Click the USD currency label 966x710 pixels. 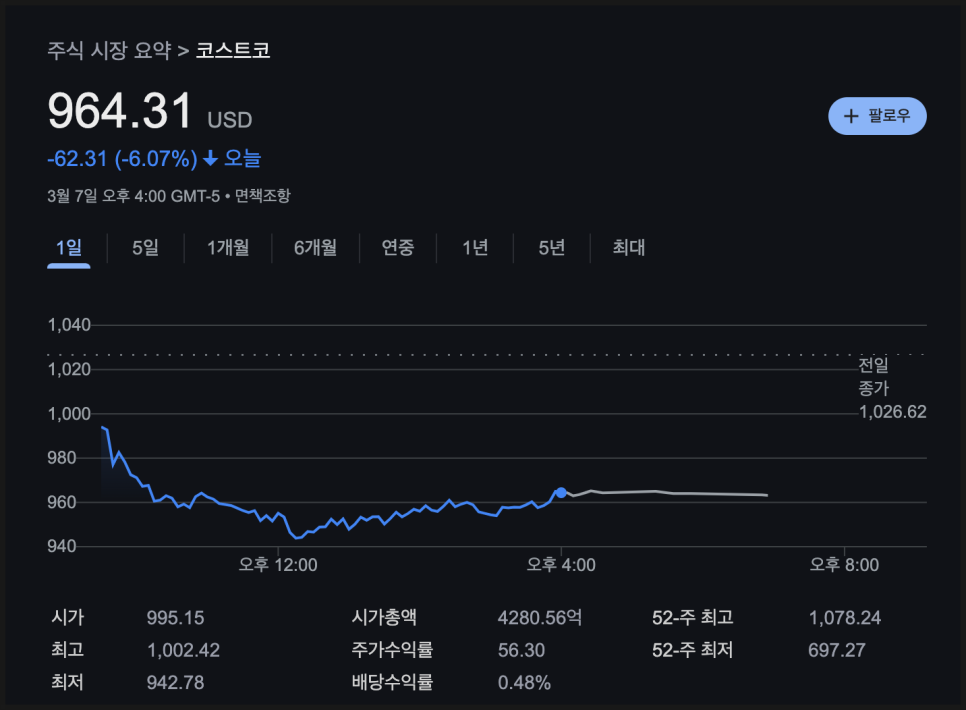(x=230, y=120)
